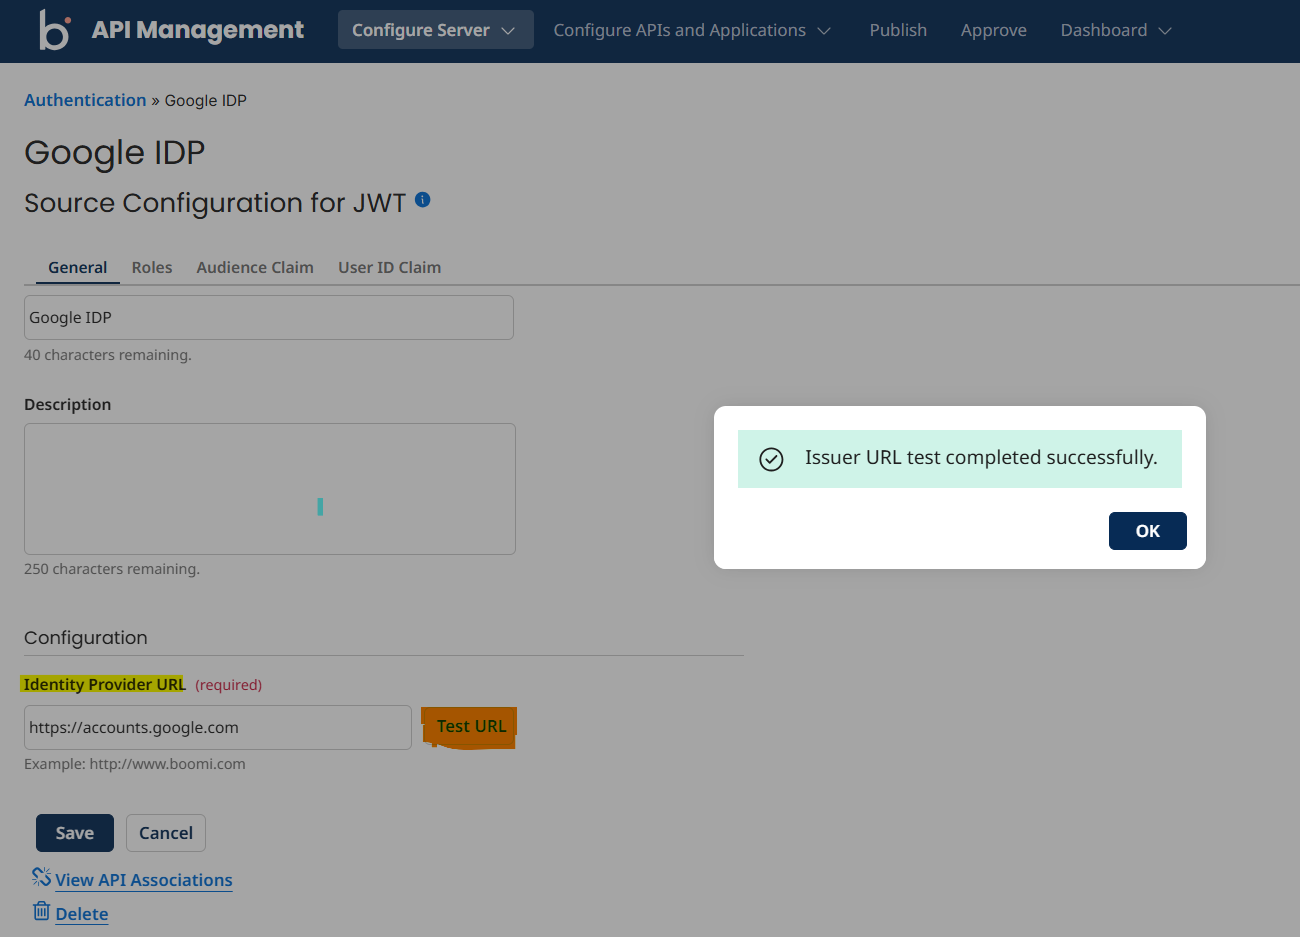The image size is (1300, 937).
Task: Select the General tab
Action: point(77,267)
